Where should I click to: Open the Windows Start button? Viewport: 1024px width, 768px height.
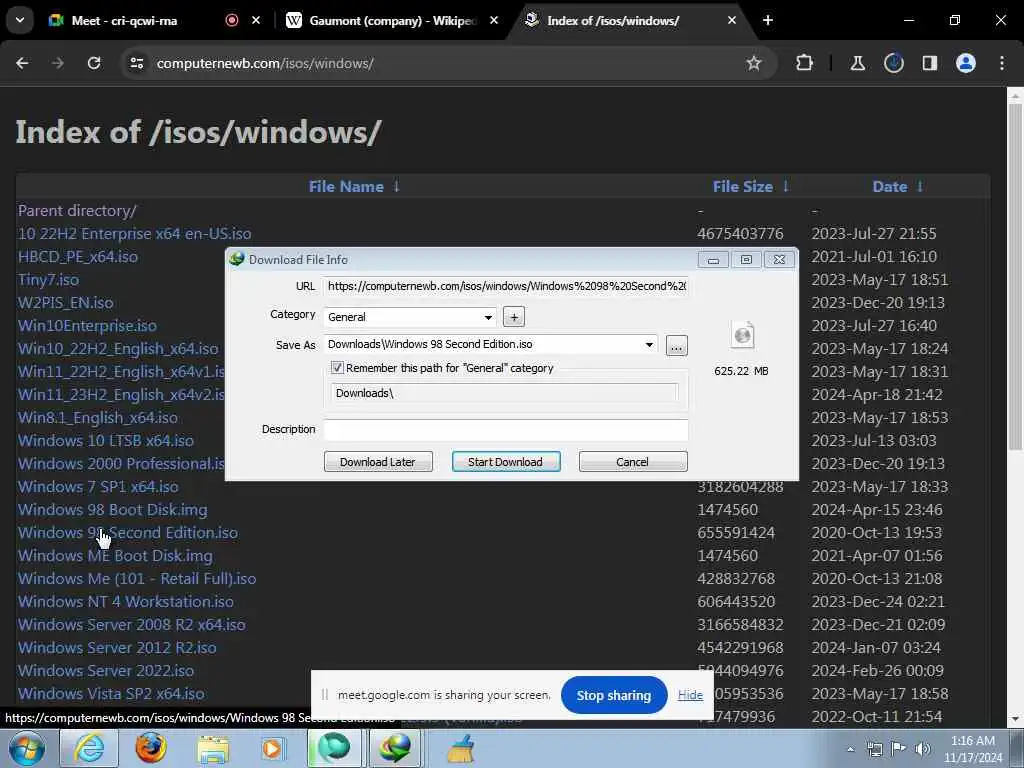(26, 748)
